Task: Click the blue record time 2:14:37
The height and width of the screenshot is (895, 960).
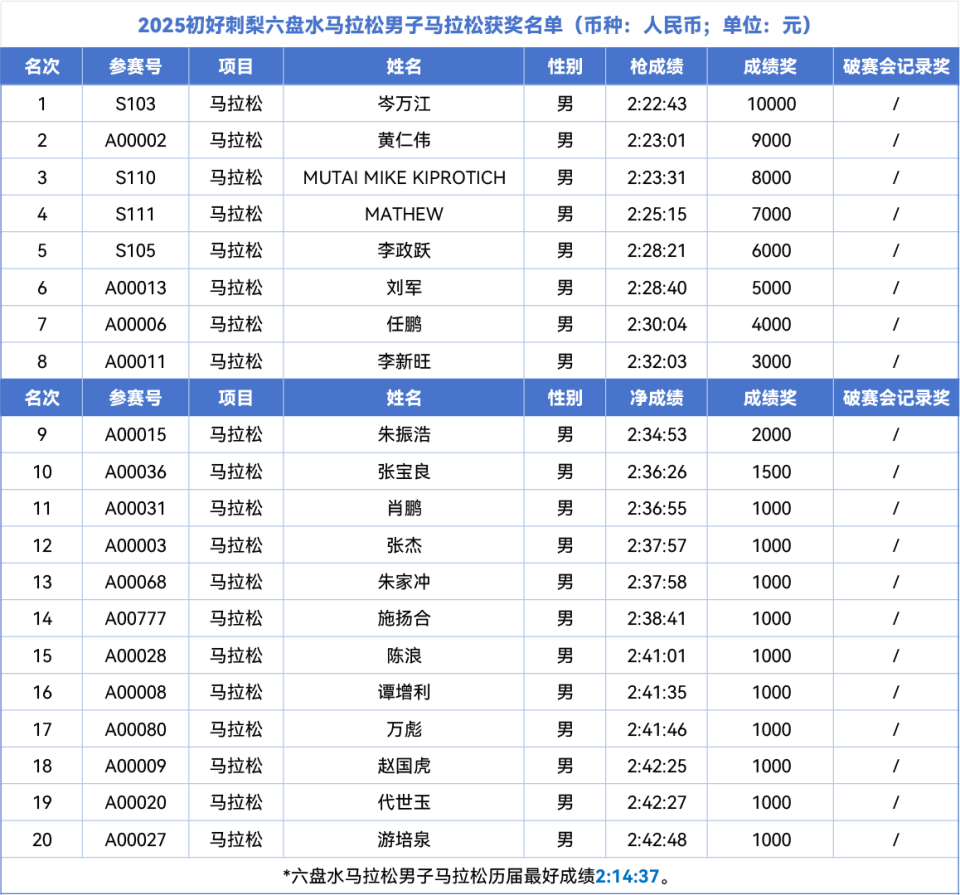Action: [x=627, y=876]
